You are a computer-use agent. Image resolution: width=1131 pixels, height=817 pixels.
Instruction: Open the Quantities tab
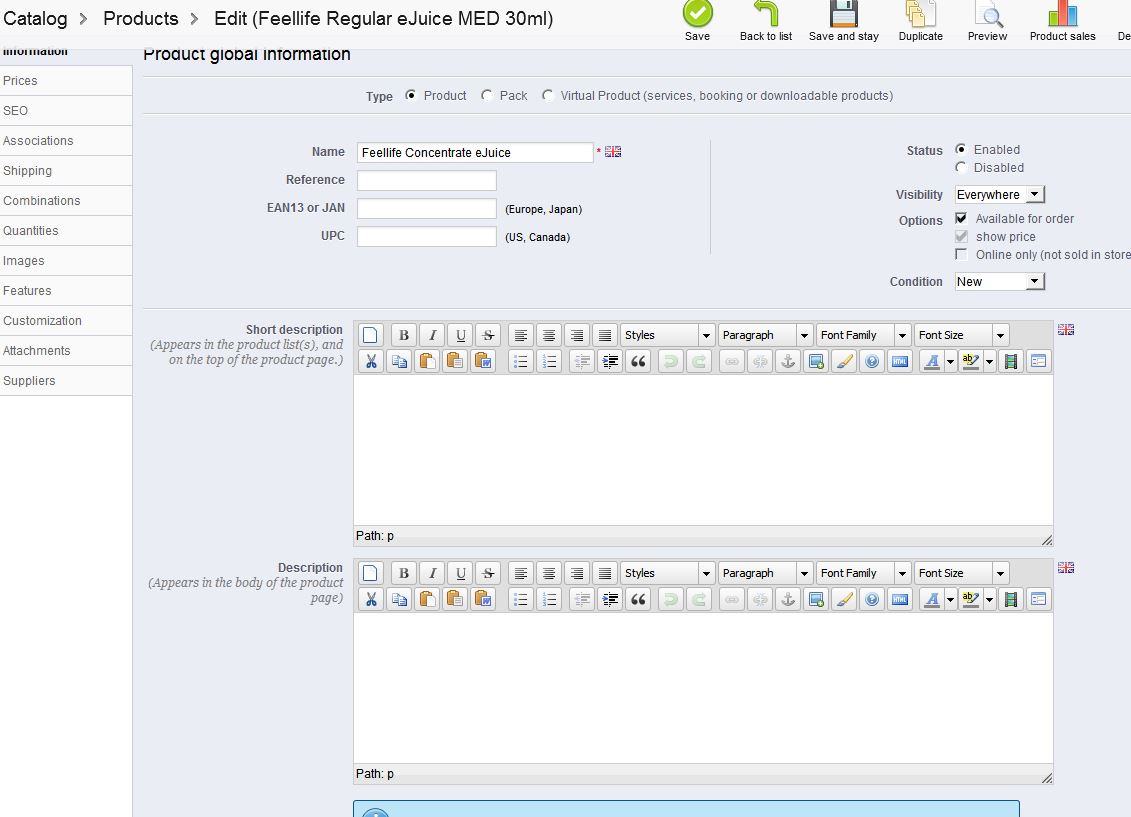tap(66, 231)
